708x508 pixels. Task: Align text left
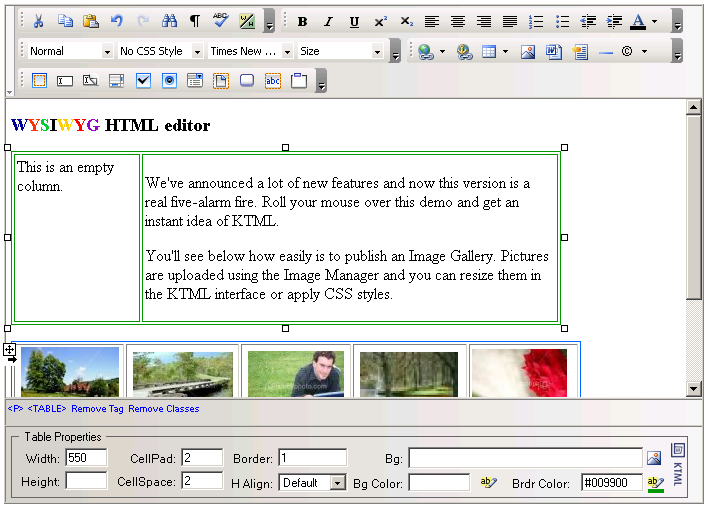coord(432,22)
